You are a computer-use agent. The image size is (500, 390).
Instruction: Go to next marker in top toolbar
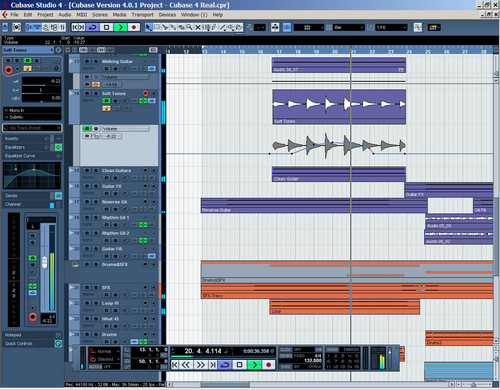click(x=82, y=27)
